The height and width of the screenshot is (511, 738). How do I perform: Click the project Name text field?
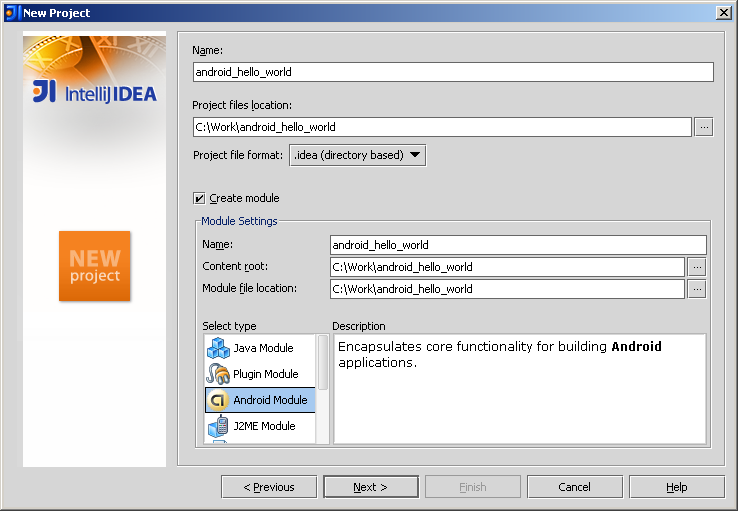coord(452,72)
